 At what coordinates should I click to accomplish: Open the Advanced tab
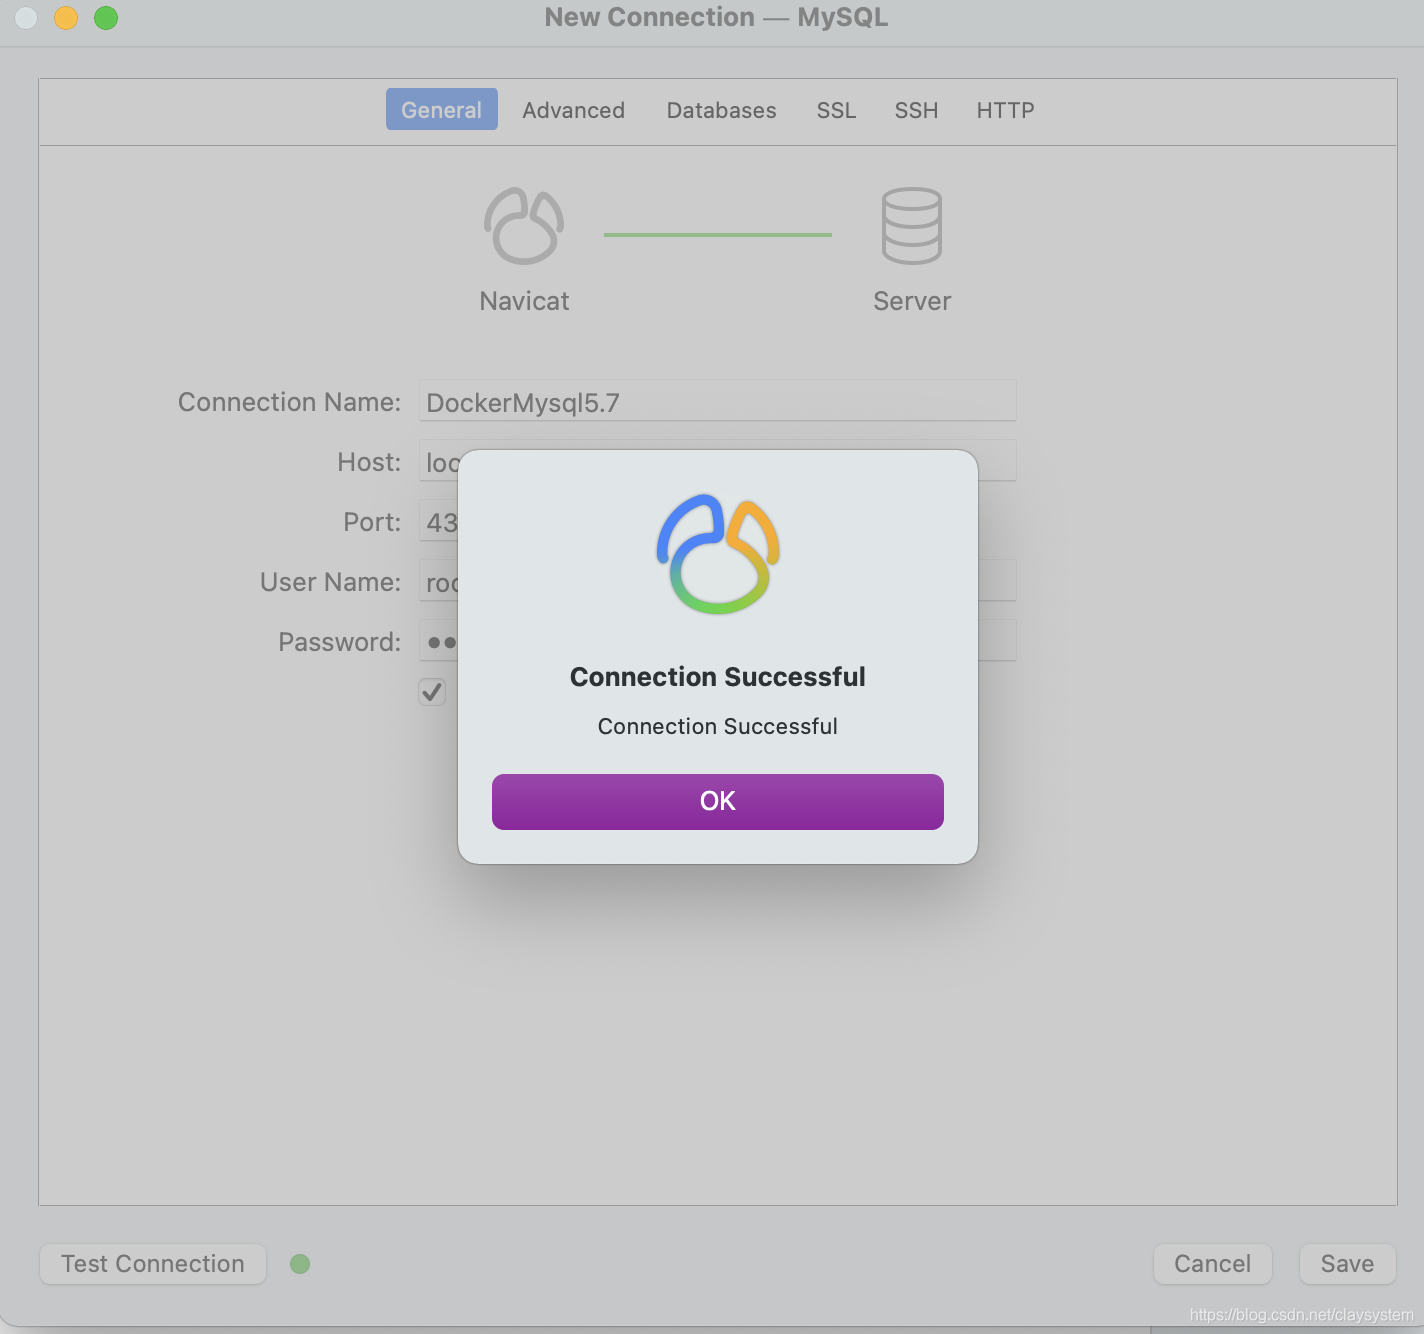click(574, 110)
